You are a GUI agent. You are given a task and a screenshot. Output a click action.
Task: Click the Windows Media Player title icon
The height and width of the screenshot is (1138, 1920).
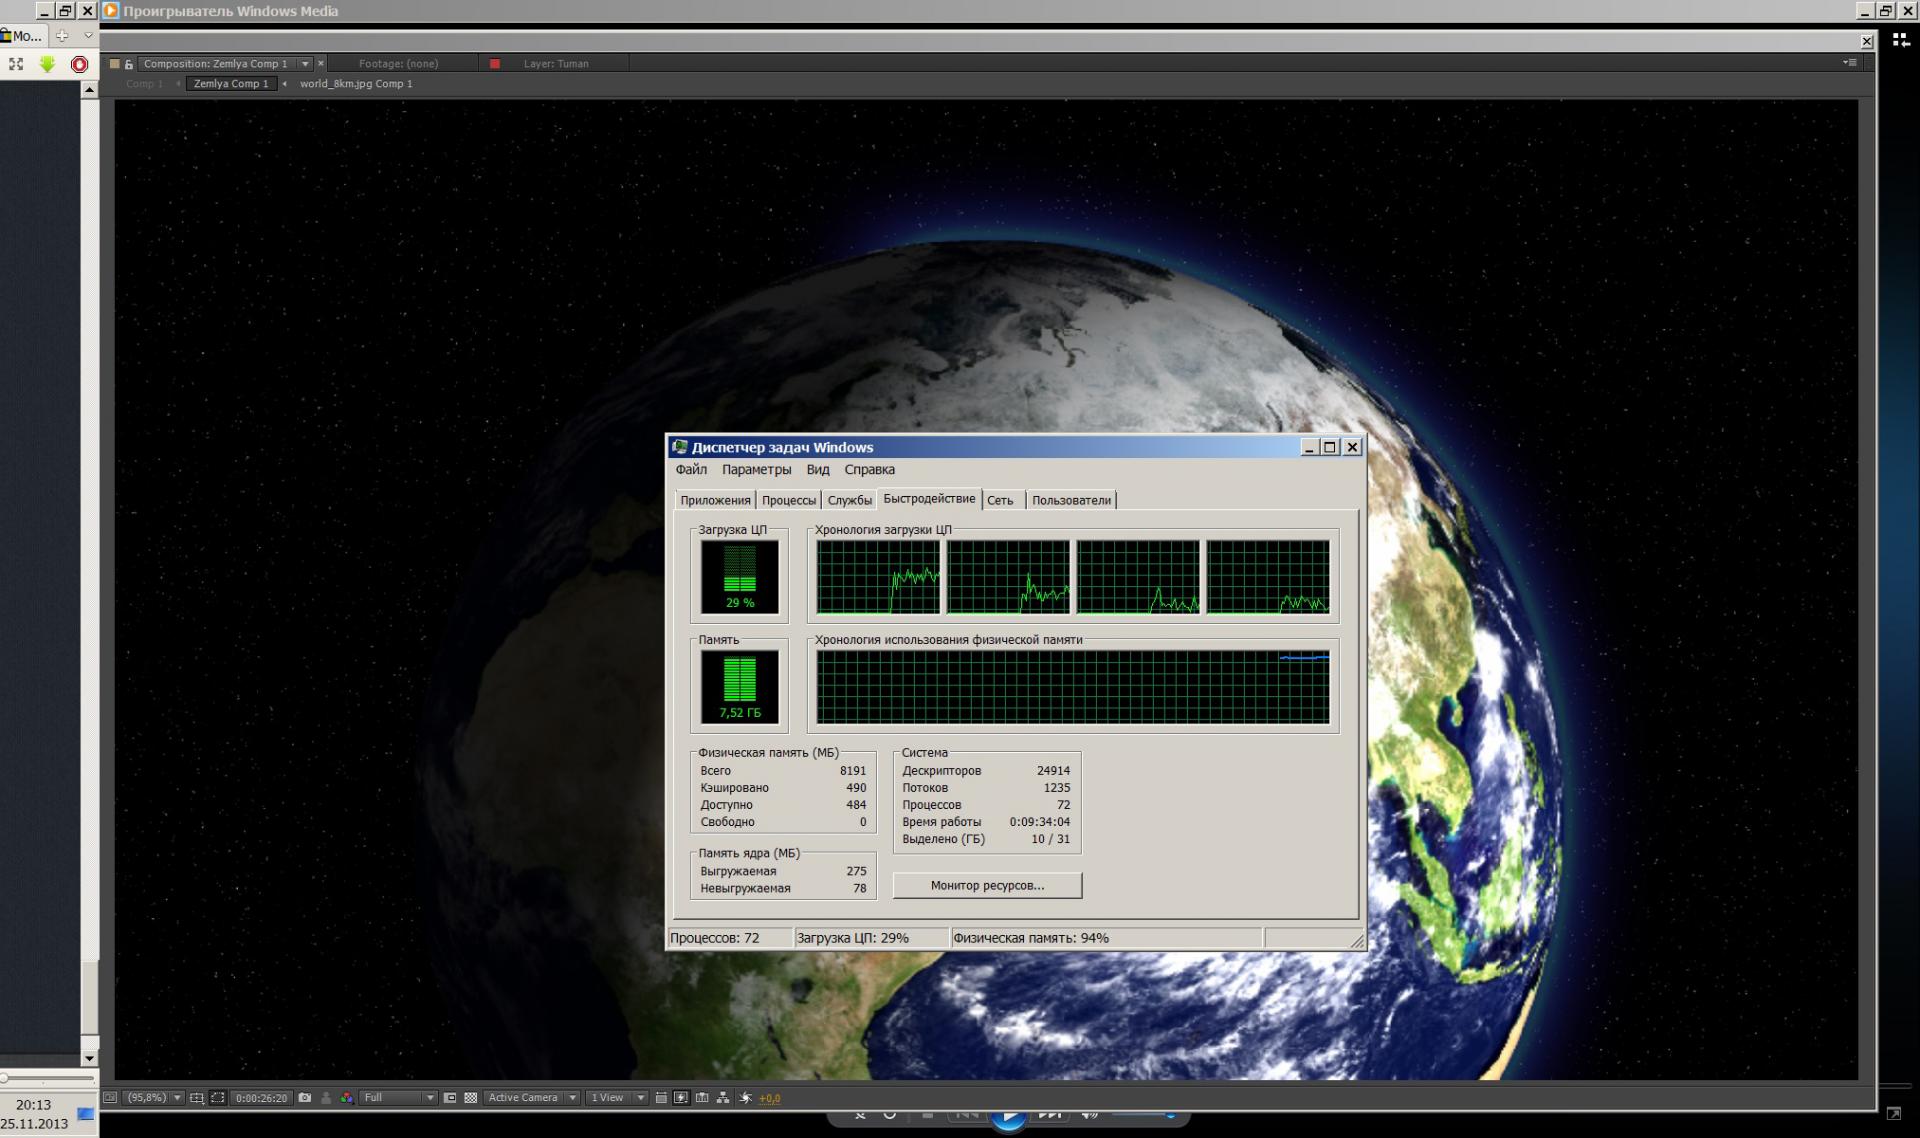pyautogui.click(x=111, y=11)
